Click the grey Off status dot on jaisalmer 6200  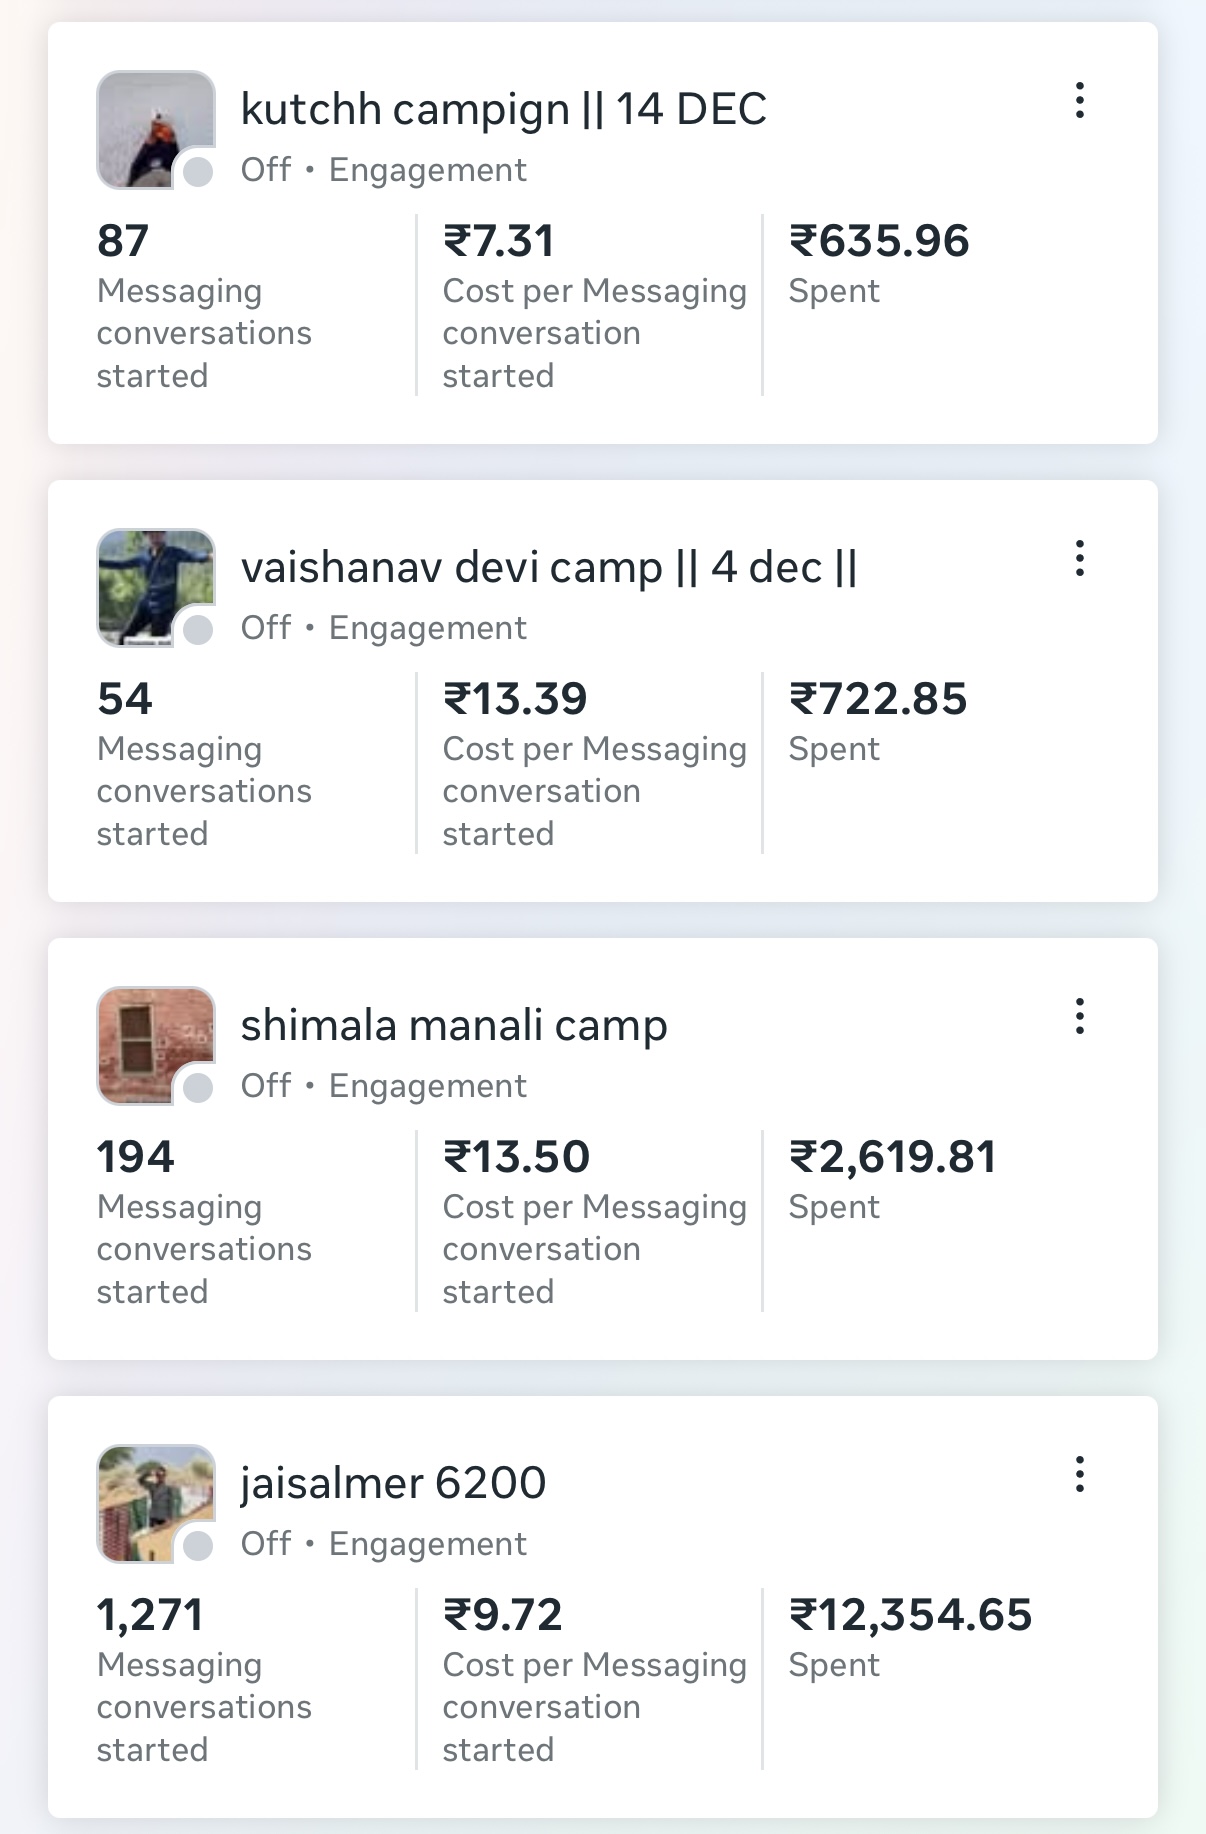tap(199, 1546)
